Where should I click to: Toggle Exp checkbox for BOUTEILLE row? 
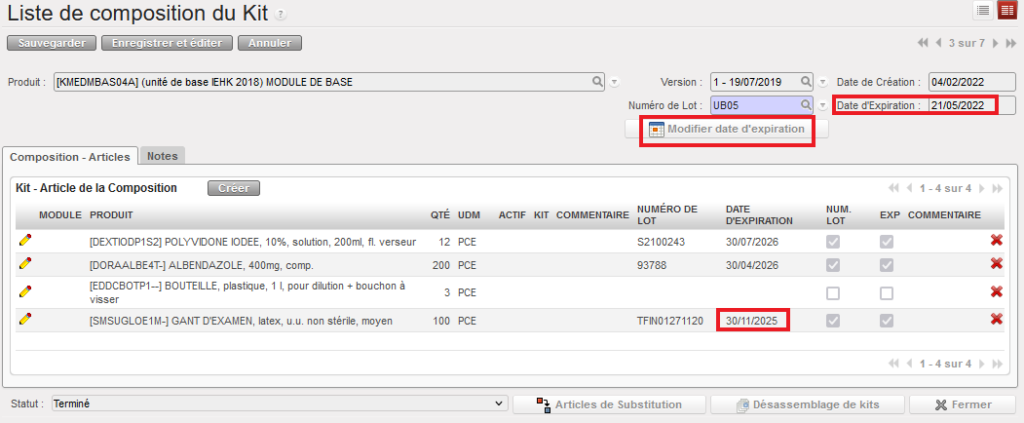click(886, 293)
